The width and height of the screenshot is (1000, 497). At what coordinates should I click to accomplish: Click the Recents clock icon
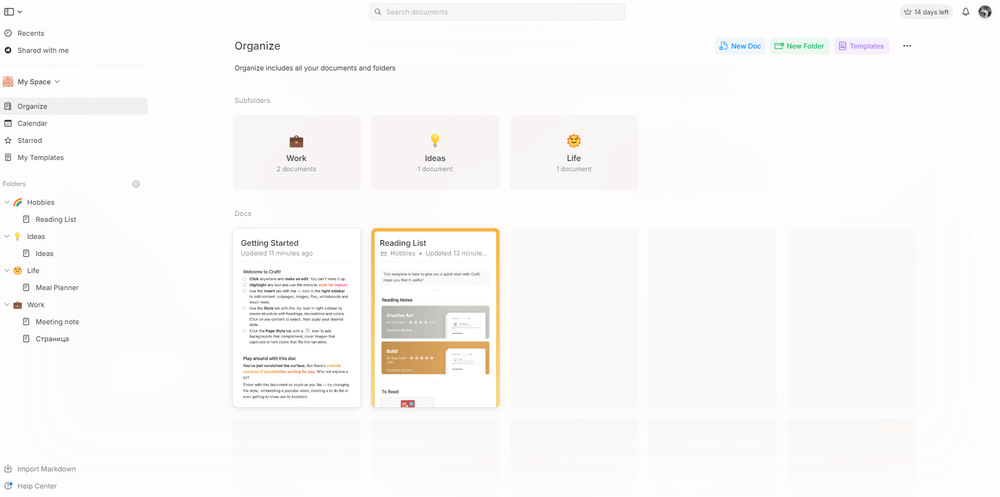(x=8, y=33)
